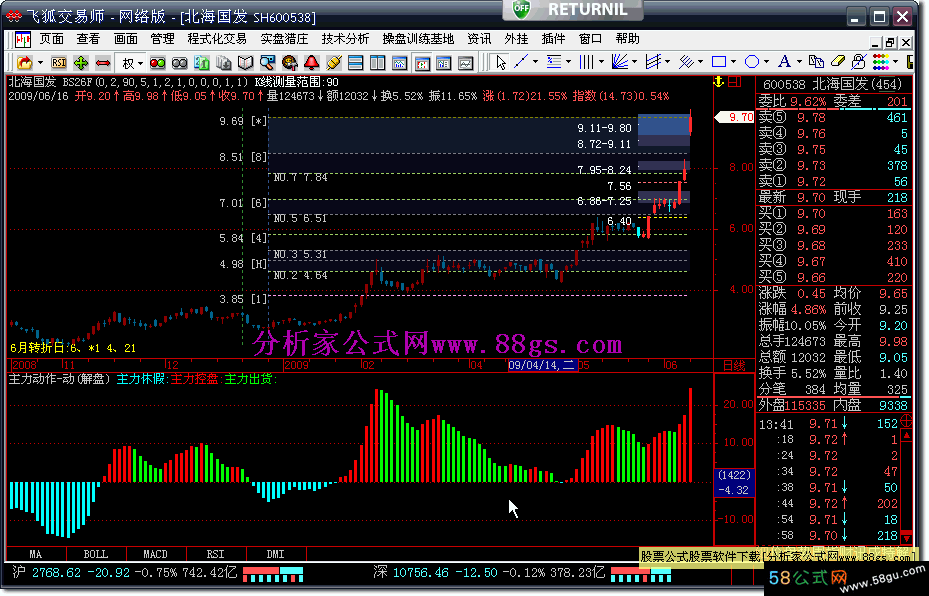Viewport: 929px width, 596px height.
Task: Expand the trend line tool dropdown
Action: point(536,62)
